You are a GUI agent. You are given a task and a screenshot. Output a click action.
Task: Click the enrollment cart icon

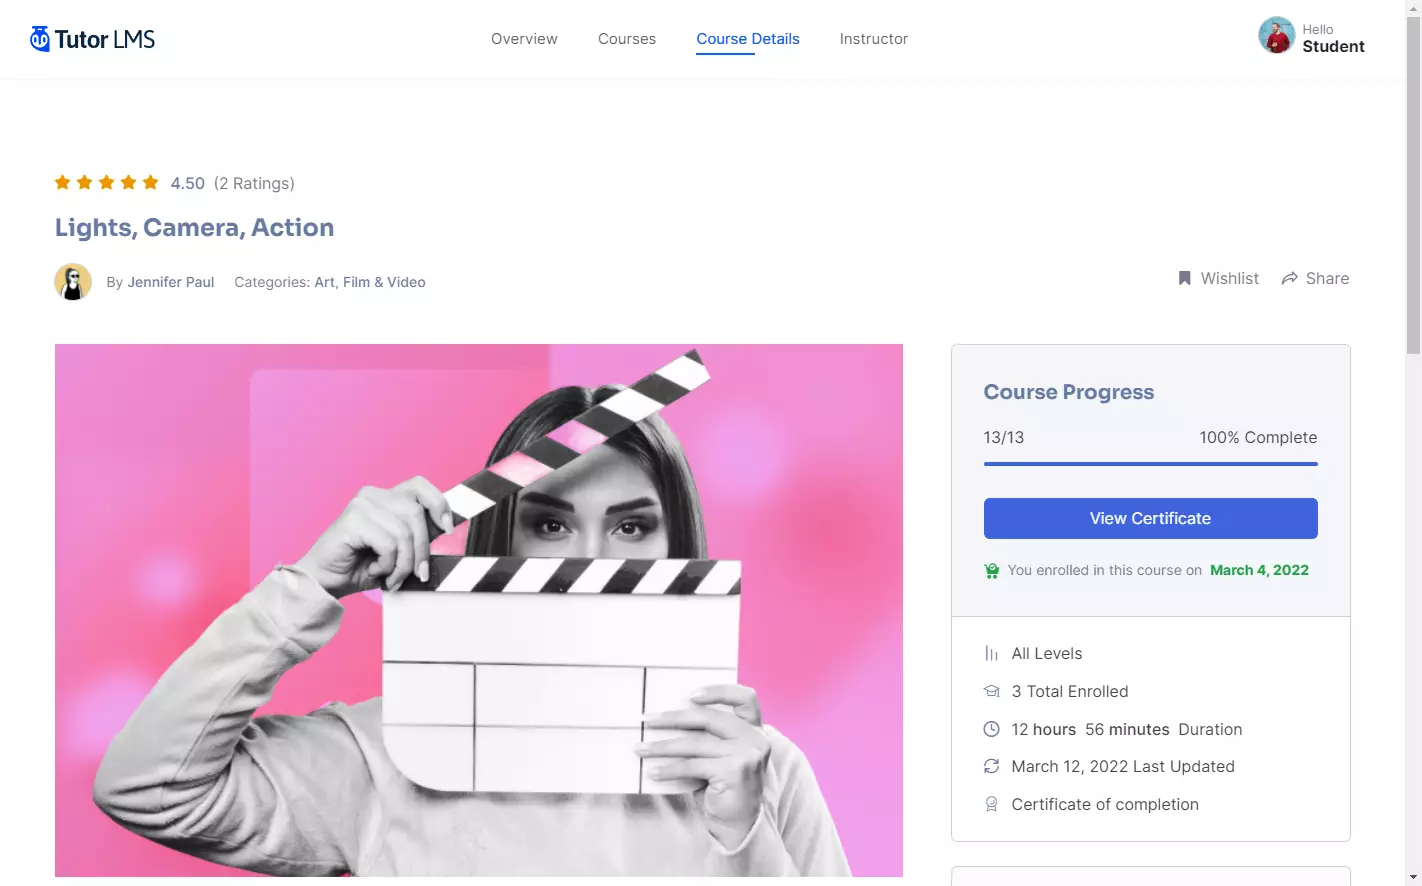[x=991, y=571]
